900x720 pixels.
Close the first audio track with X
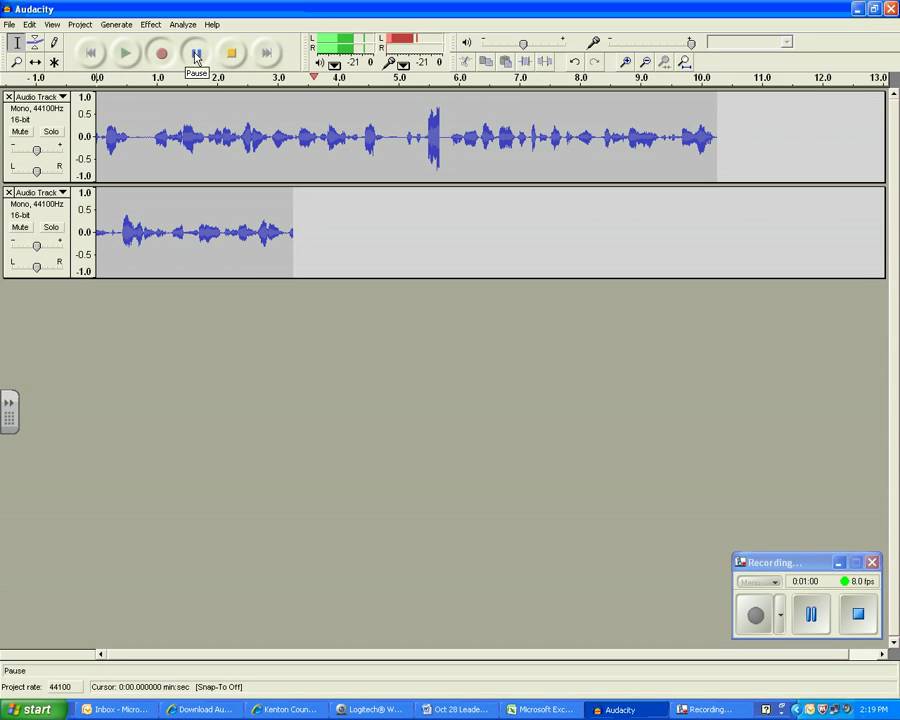click(9, 96)
